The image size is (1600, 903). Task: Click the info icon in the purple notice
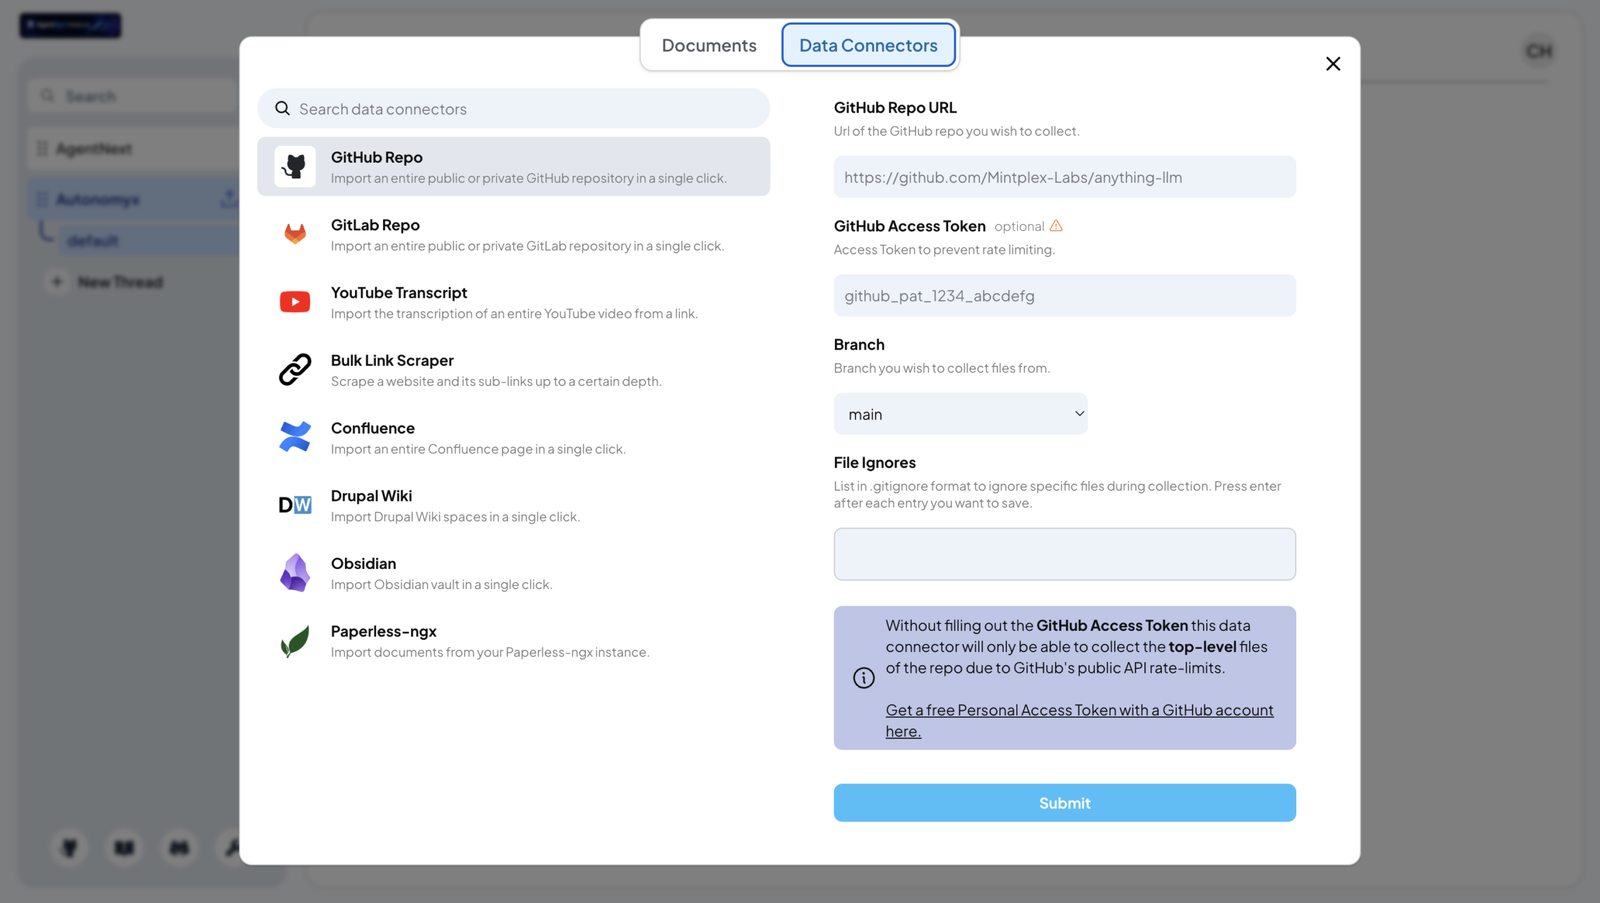pyautogui.click(x=863, y=677)
